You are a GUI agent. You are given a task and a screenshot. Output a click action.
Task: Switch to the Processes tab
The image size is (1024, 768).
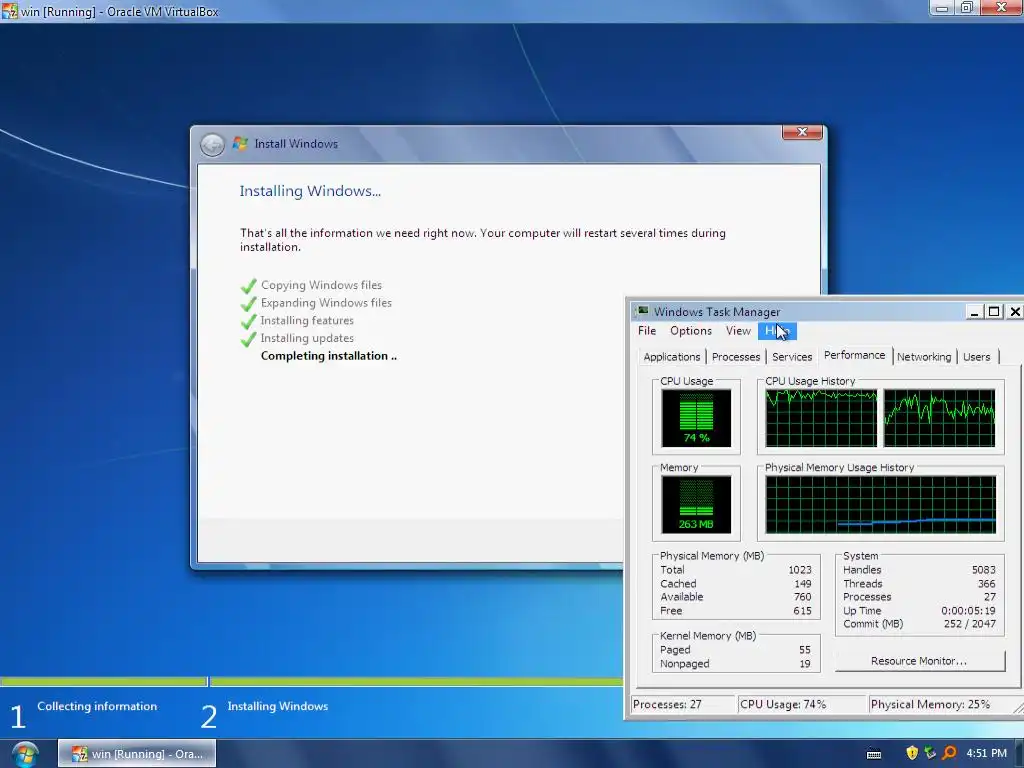tap(736, 357)
